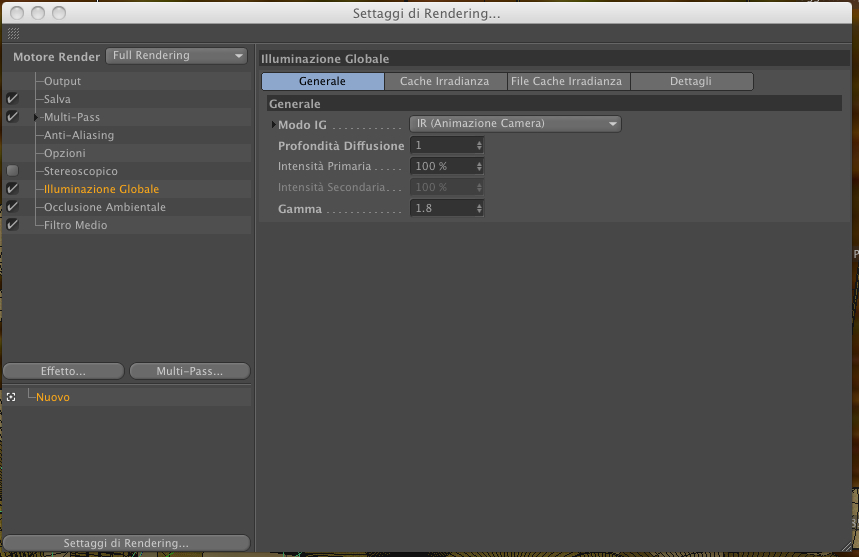Click the Gamma 1.8 value field
This screenshot has height=557, width=859.
tap(446, 208)
